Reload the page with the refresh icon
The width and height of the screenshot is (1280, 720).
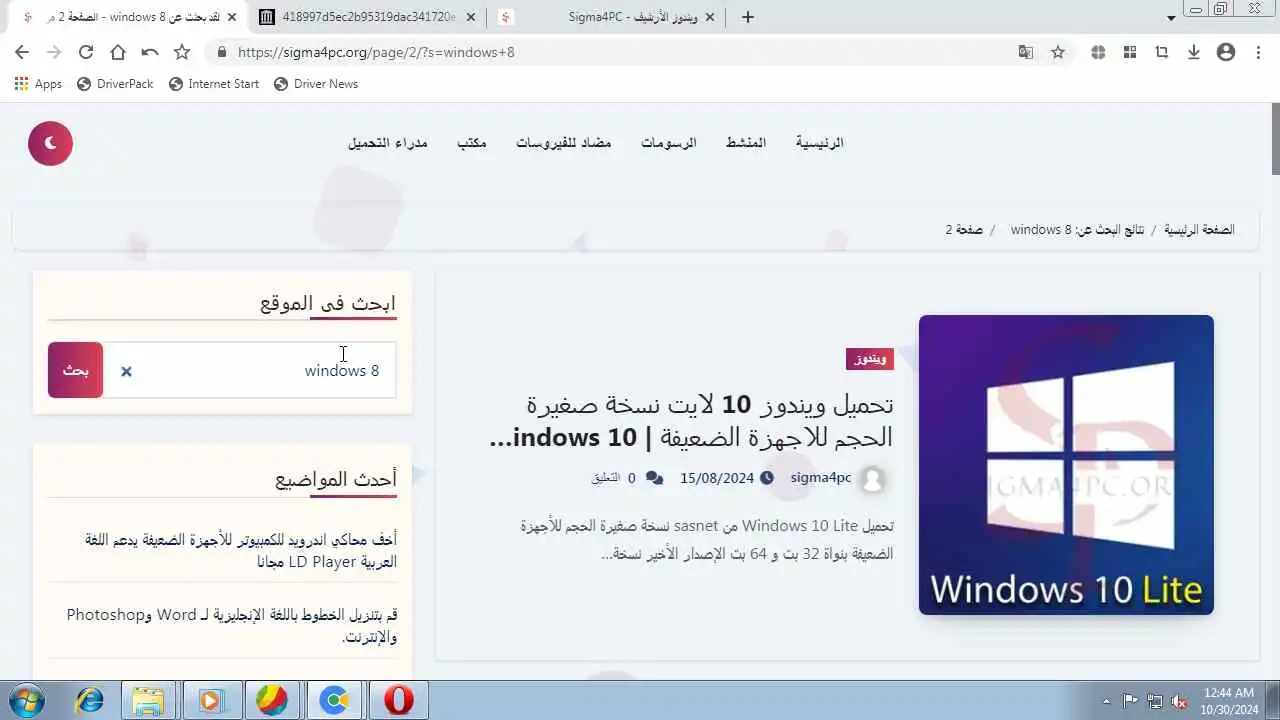pyautogui.click(x=86, y=52)
